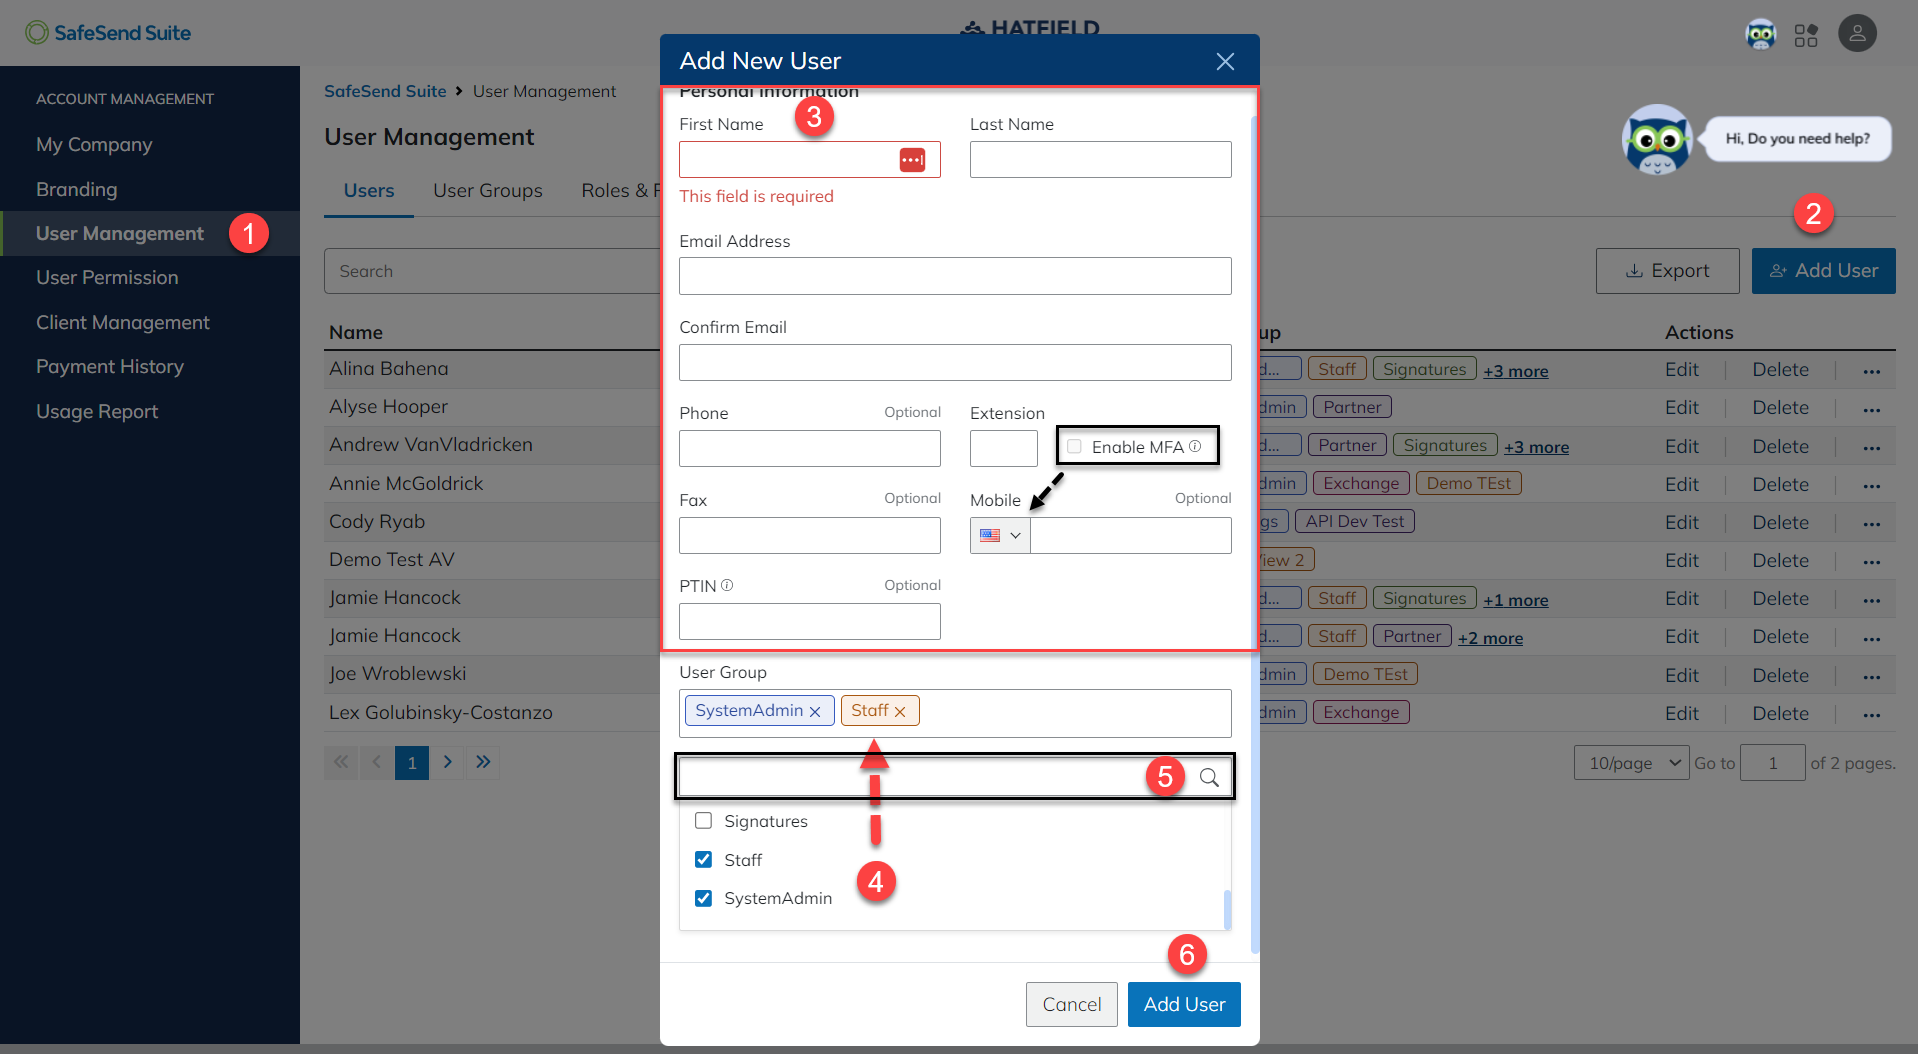Click the next page arrow in pagination

tap(447, 762)
